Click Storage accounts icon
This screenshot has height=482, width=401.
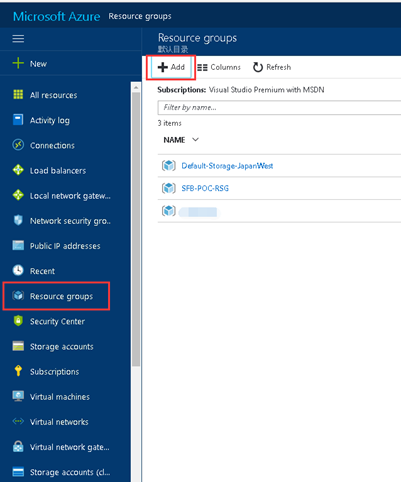(x=18, y=346)
